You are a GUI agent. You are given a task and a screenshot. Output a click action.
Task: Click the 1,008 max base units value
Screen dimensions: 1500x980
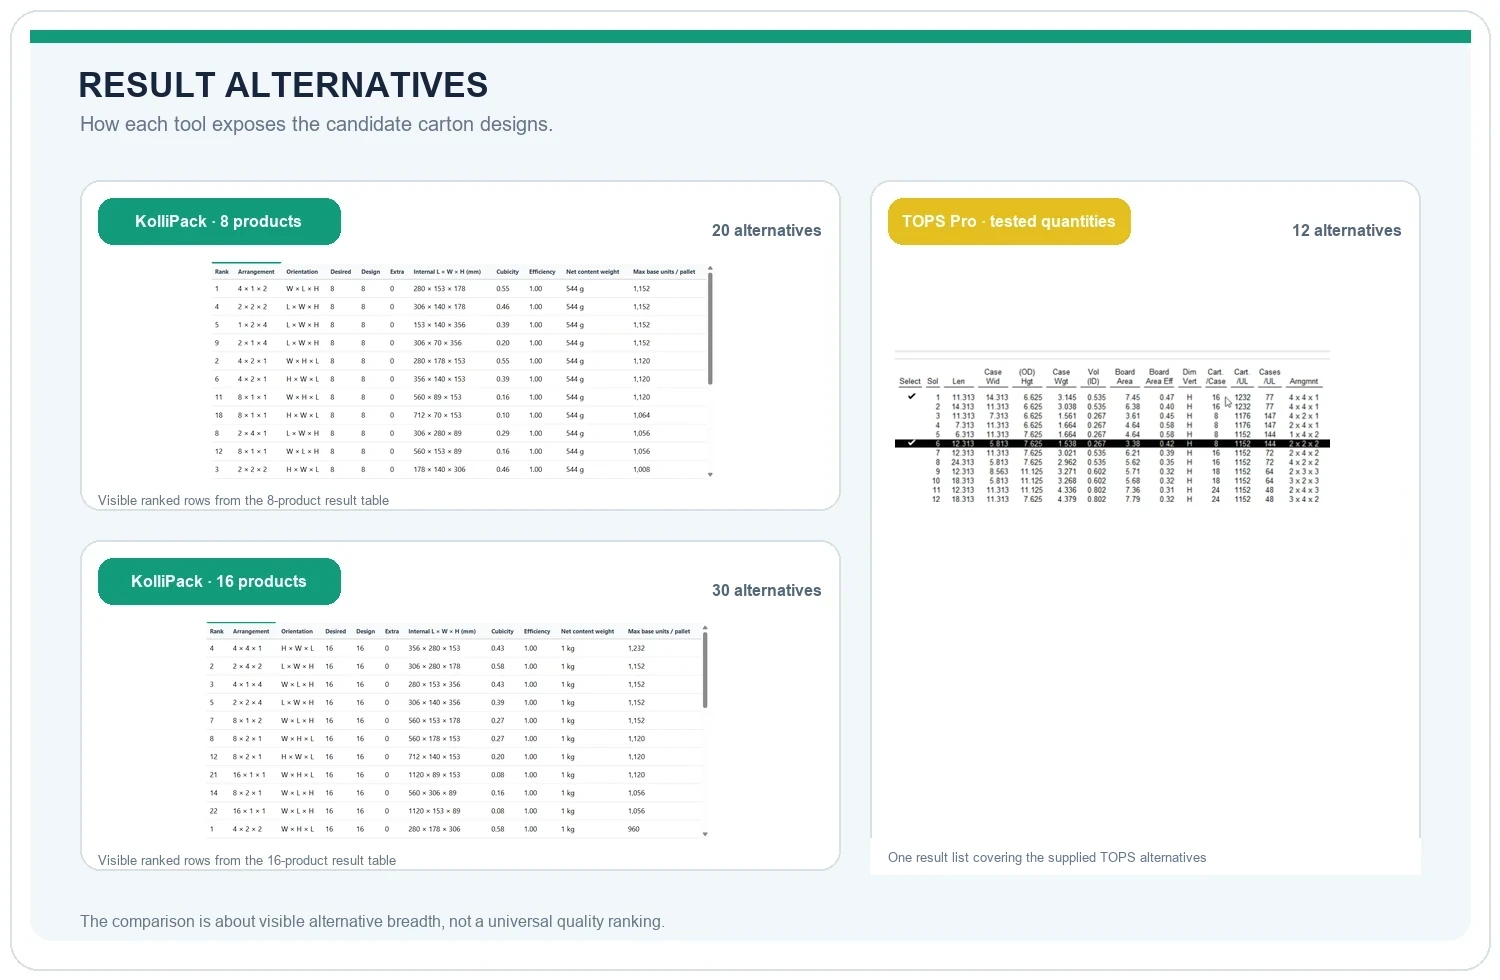pos(641,469)
